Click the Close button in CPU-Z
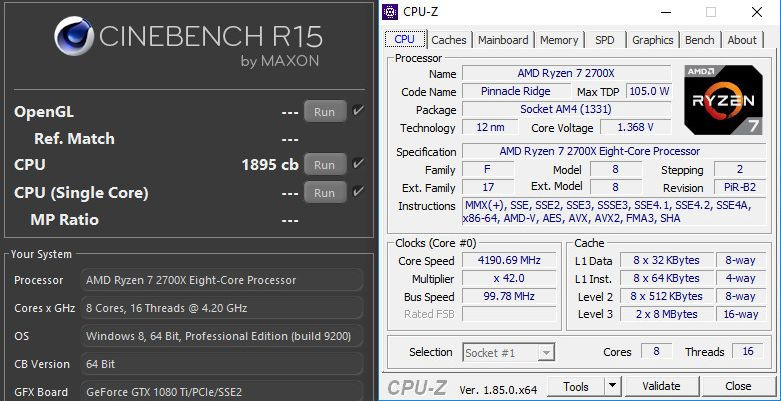Viewport: 781px width, 401px height. pos(738,386)
